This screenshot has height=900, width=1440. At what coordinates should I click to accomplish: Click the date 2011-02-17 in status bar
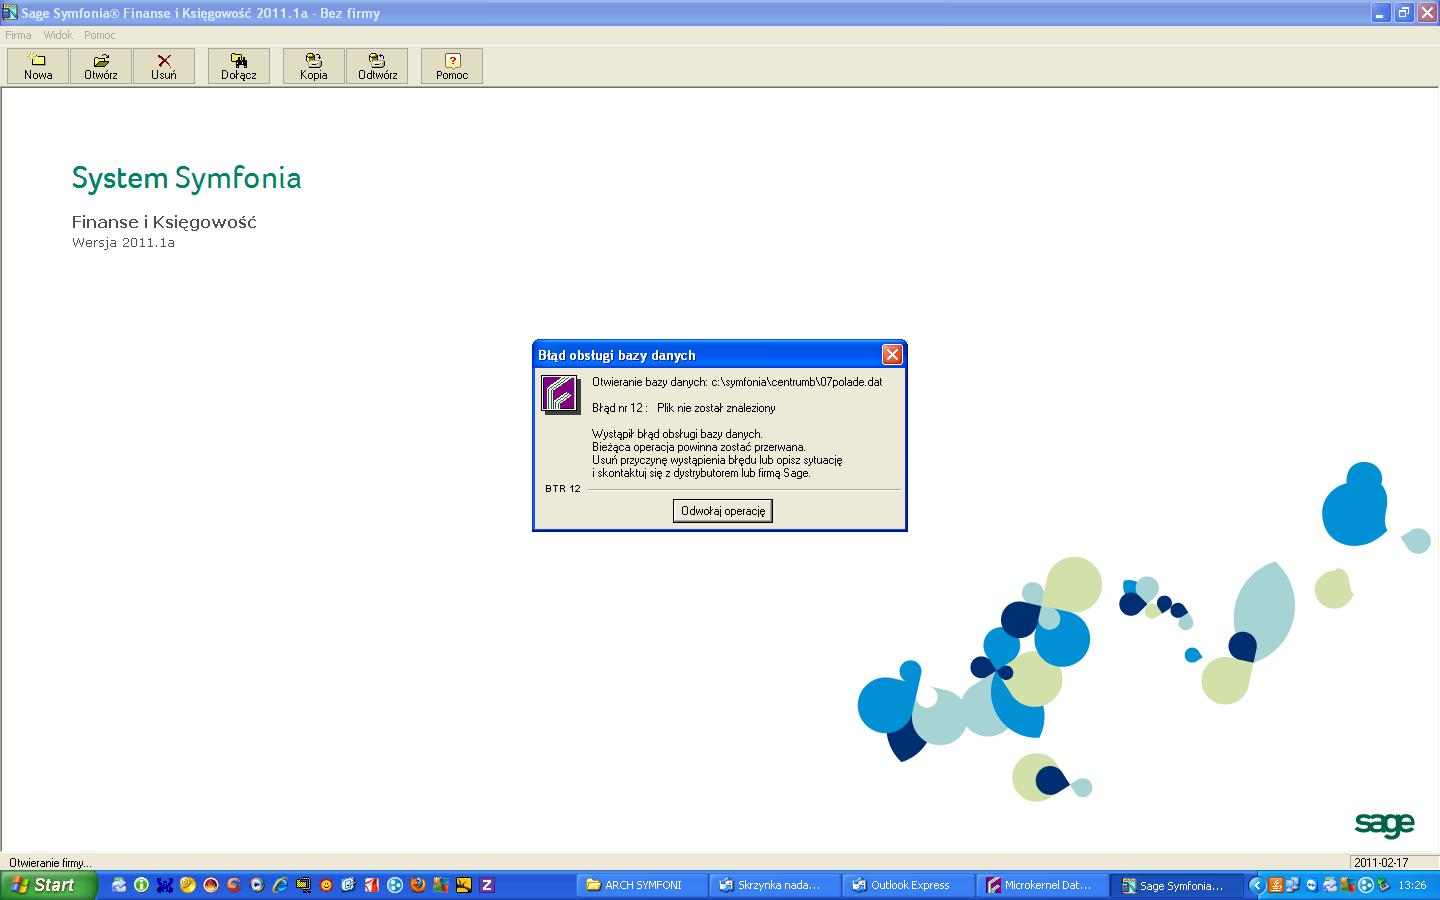coord(1381,862)
